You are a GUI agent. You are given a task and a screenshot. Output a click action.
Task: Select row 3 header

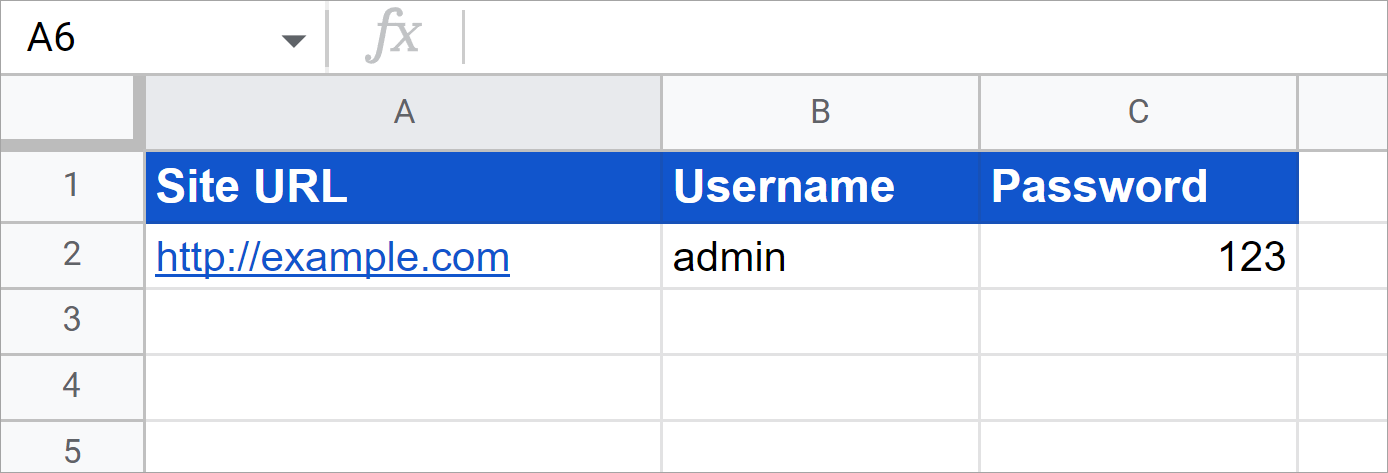click(72, 320)
